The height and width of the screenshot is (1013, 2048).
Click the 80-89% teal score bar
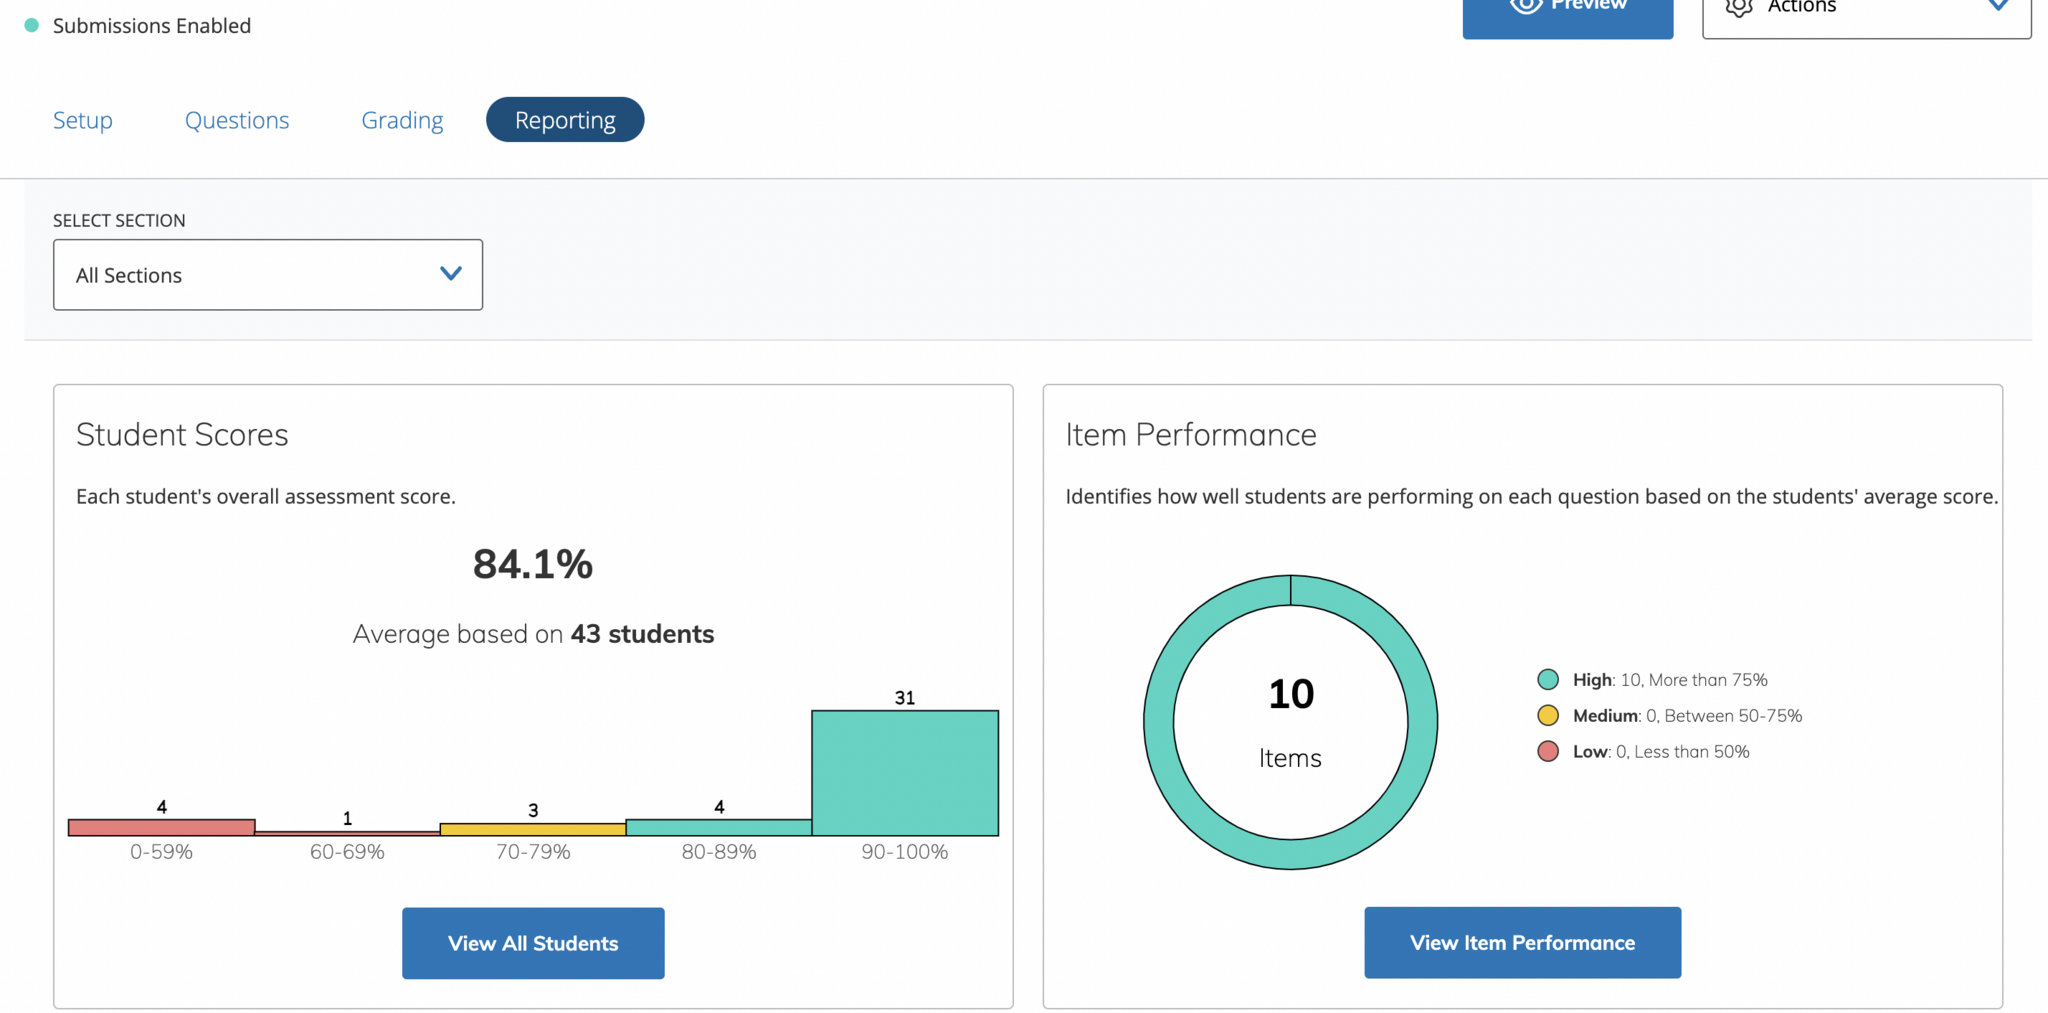coord(718,828)
